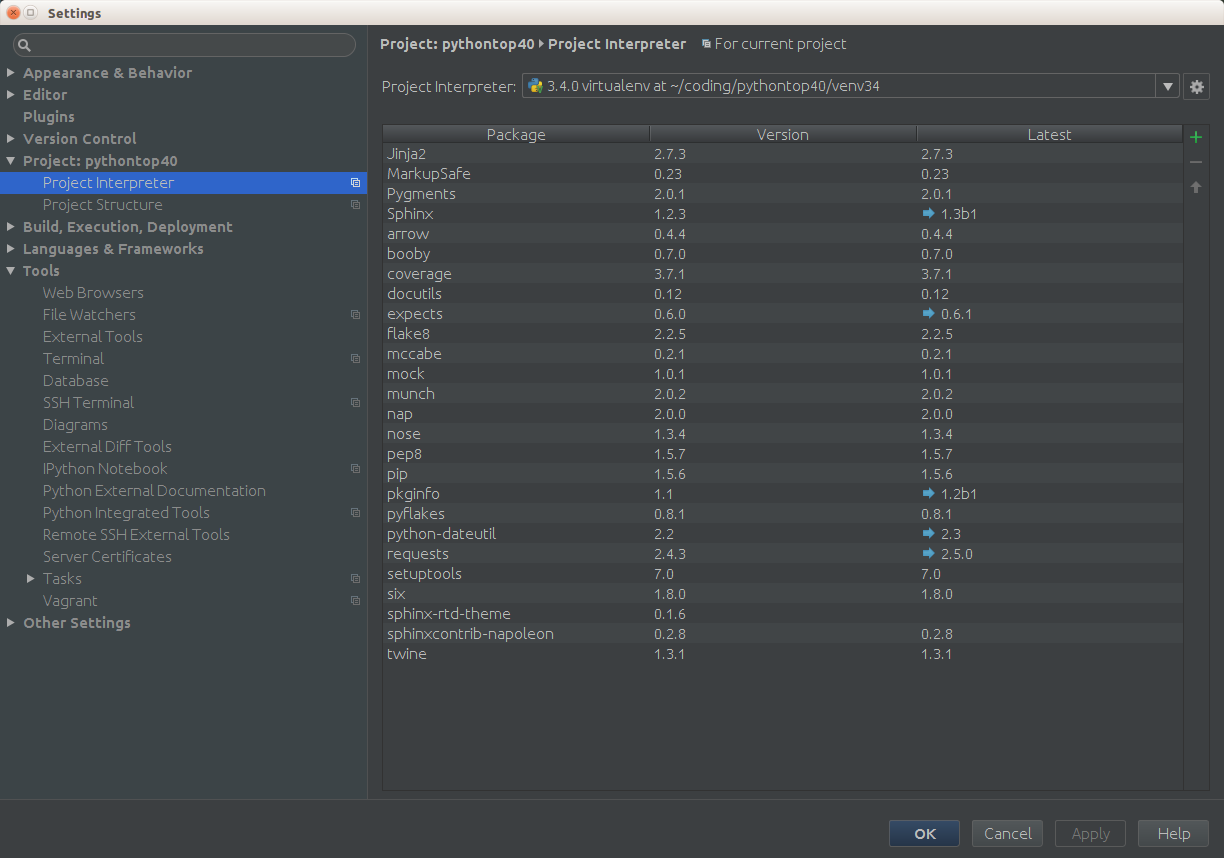Add a new package with the plus icon
The height and width of the screenshot is (858, 1224).
(1196, 137)
